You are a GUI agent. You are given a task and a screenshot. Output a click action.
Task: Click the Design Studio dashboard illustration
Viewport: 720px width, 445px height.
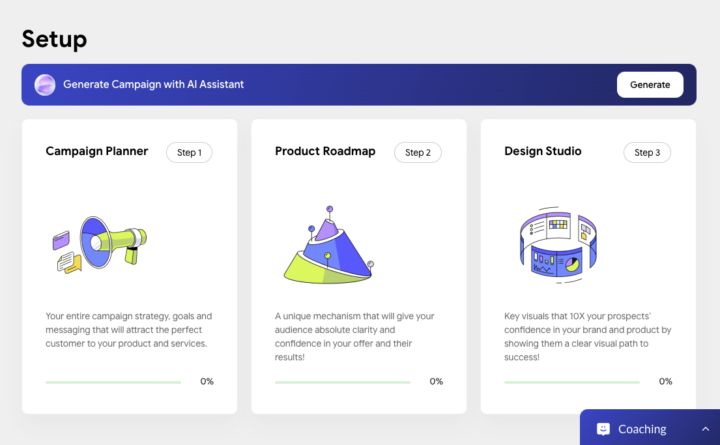pyautogui.click(x=558, y=245)
